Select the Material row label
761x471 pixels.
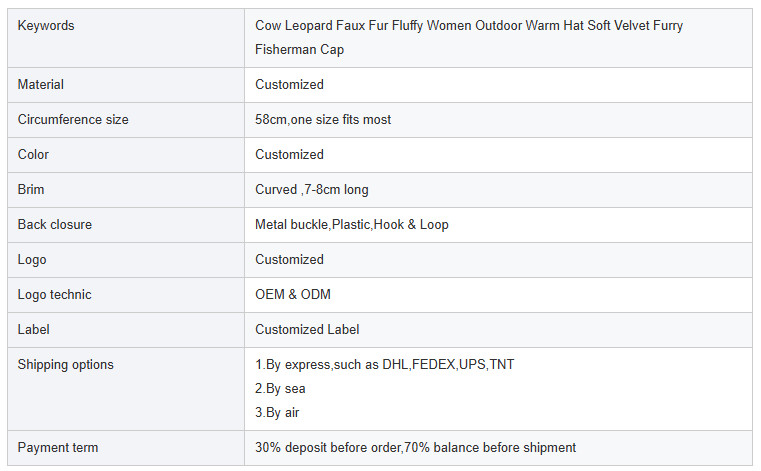(x=41, y=85)
